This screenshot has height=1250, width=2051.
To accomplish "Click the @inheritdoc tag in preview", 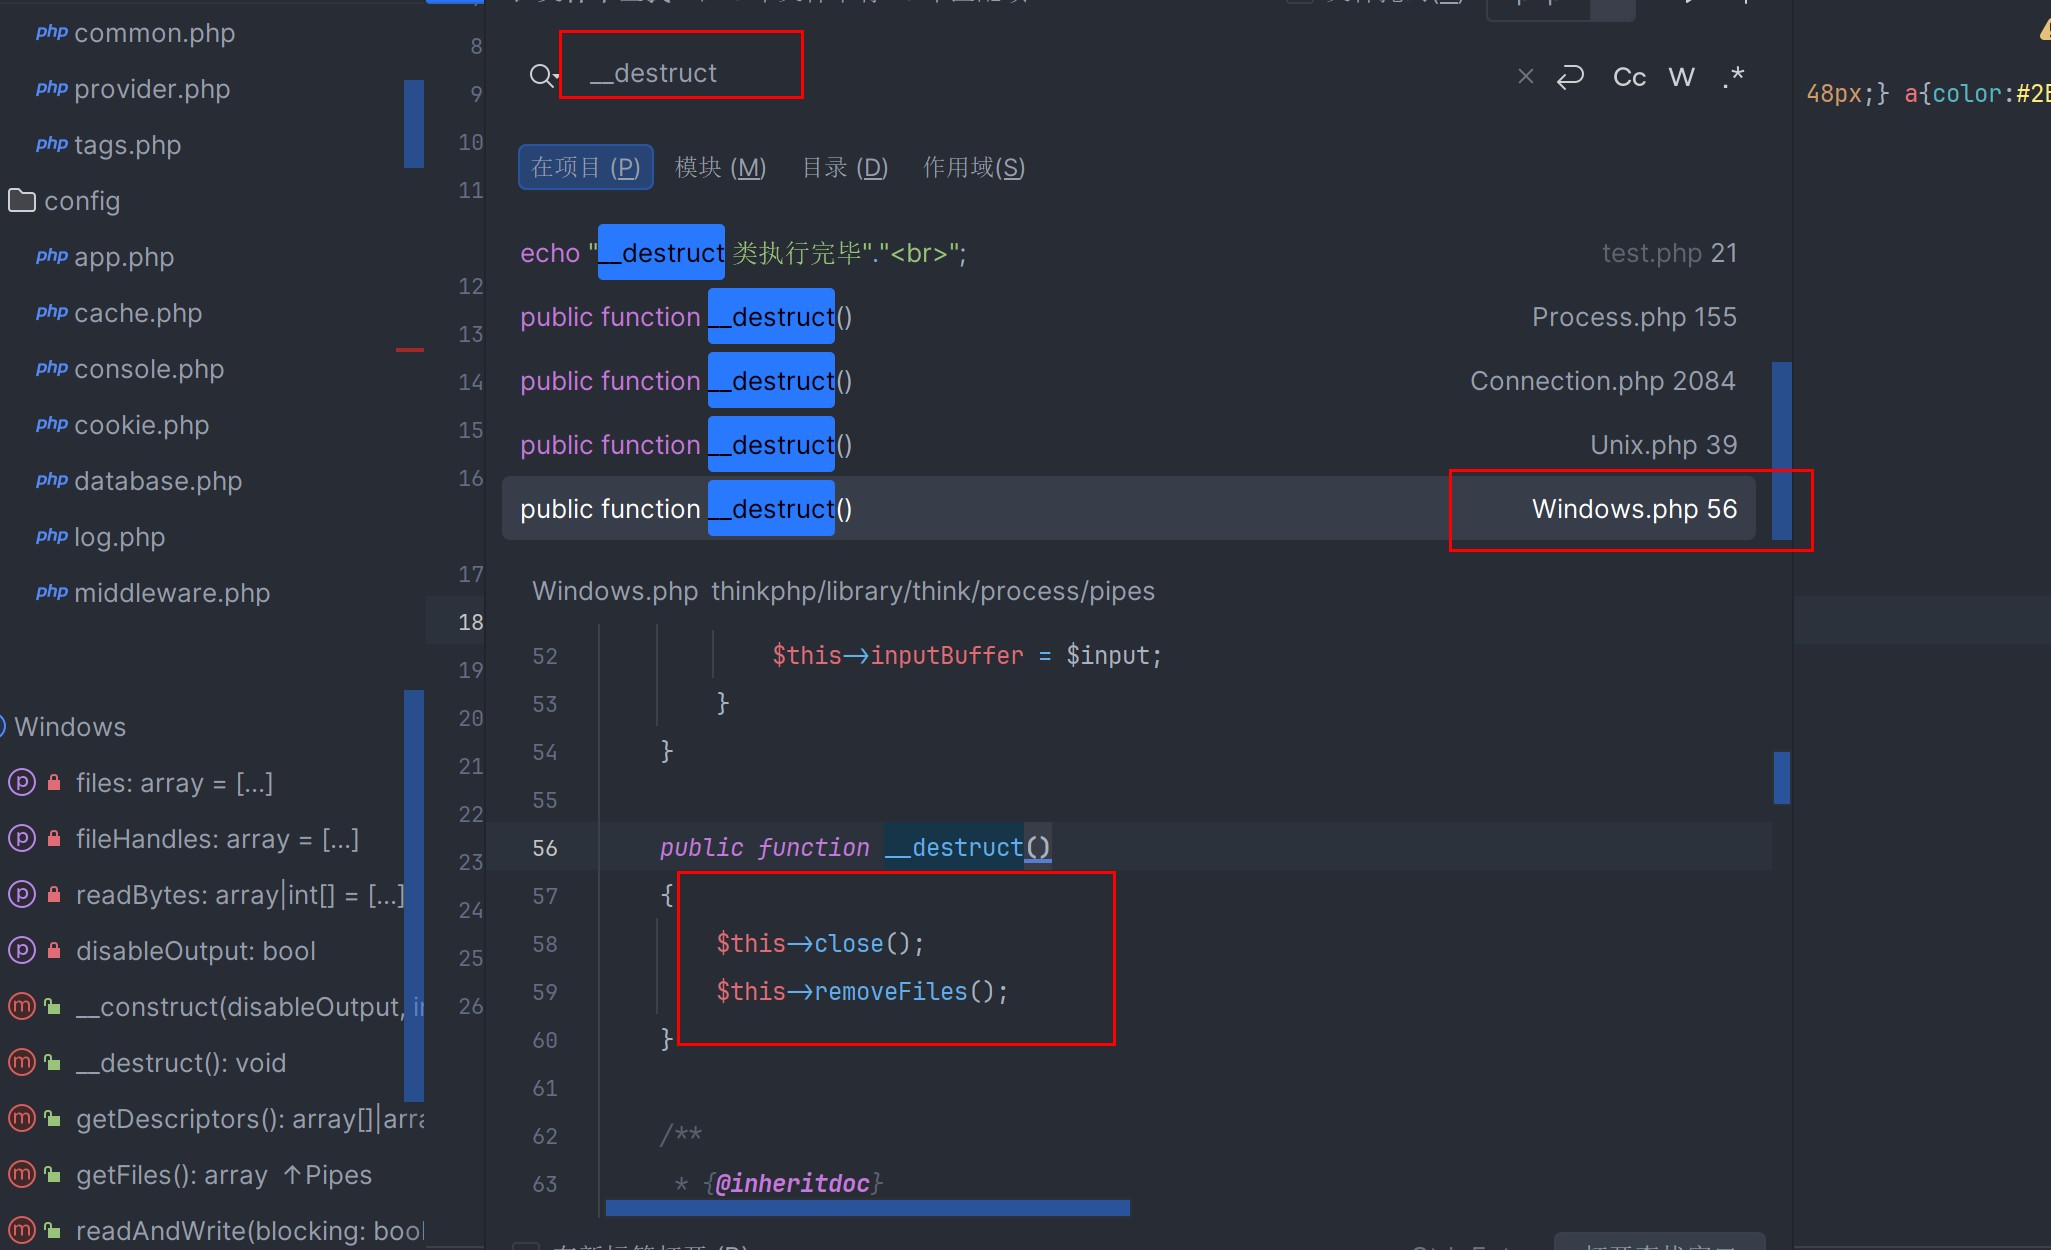I will (x=792, y=1183).
